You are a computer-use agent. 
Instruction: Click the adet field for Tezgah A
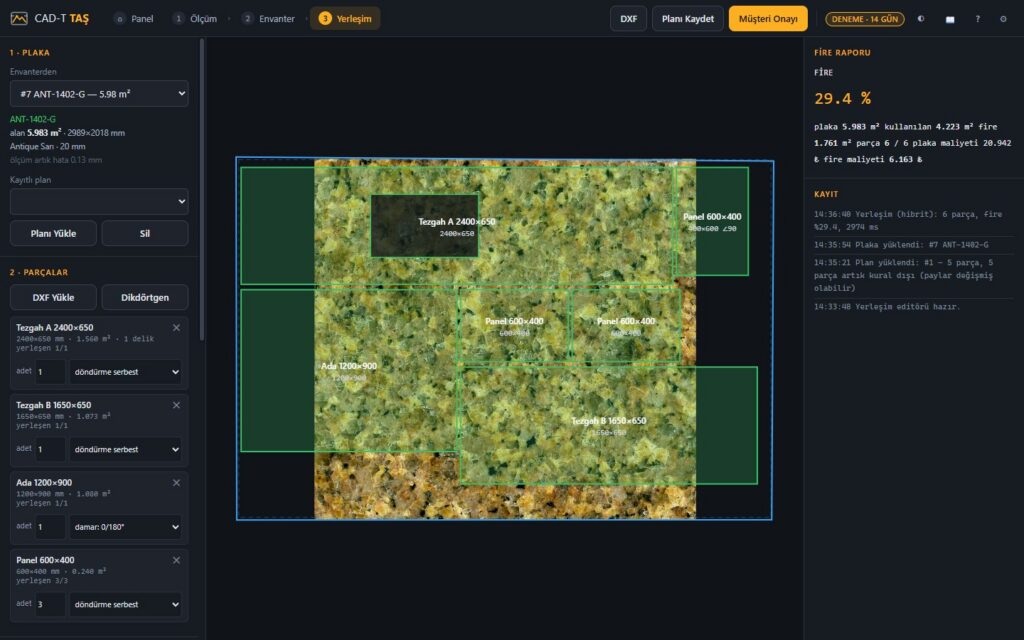(x=50, y=372)
